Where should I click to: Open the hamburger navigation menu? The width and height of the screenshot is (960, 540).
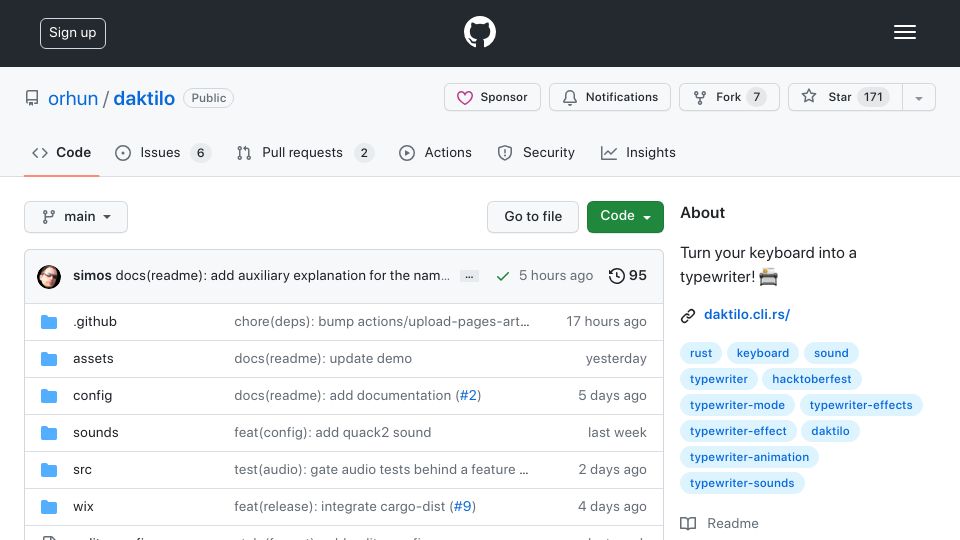point(904,32)
